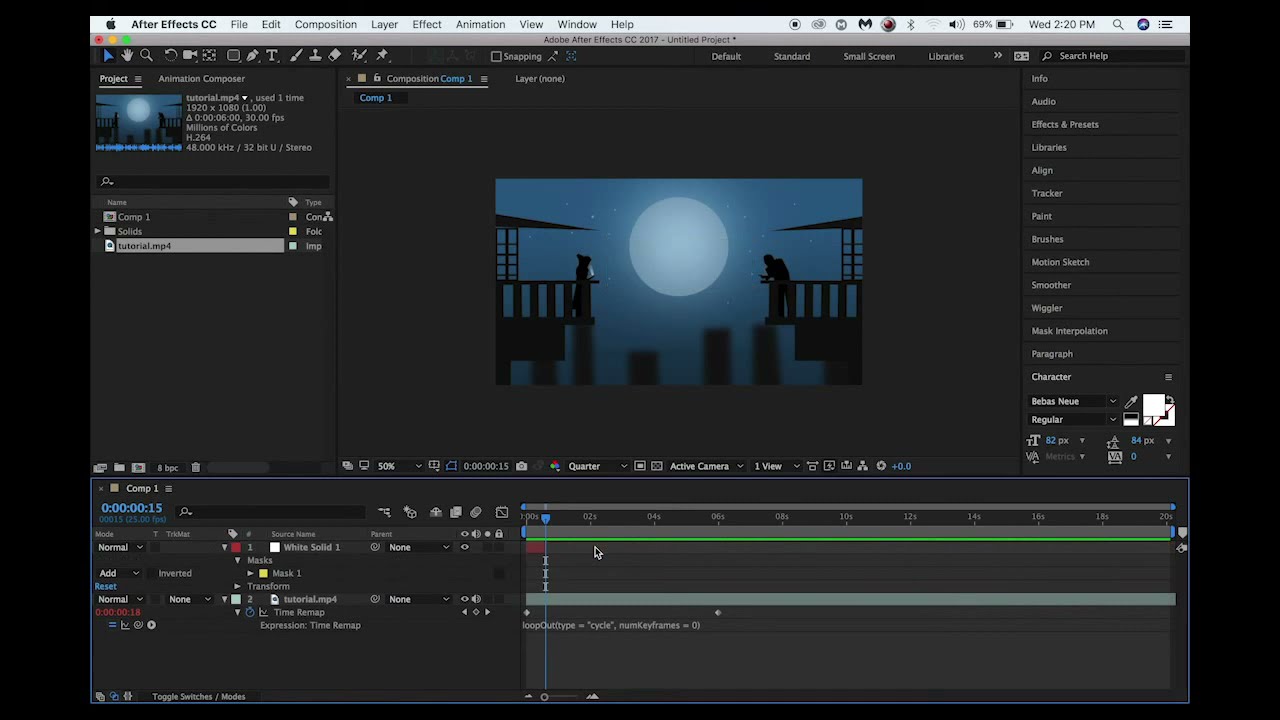The width and height of the screenshot is (1280, 720).
Task: Select the Selection arrow tool
Action: [x=108, y=56]
